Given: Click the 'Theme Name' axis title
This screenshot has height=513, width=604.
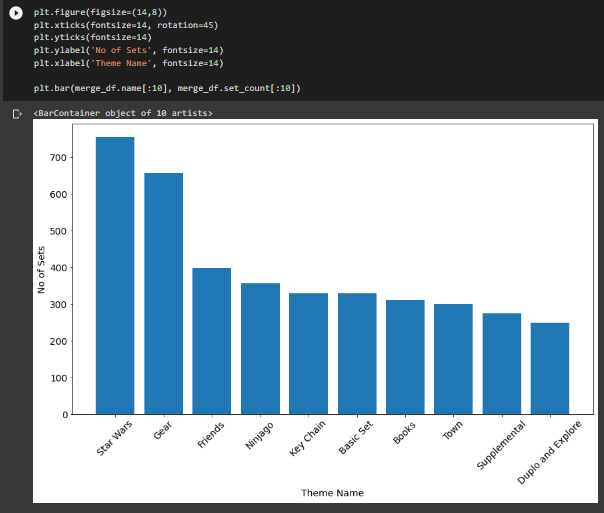Looking at the screenshot, I should pos(332,493).
